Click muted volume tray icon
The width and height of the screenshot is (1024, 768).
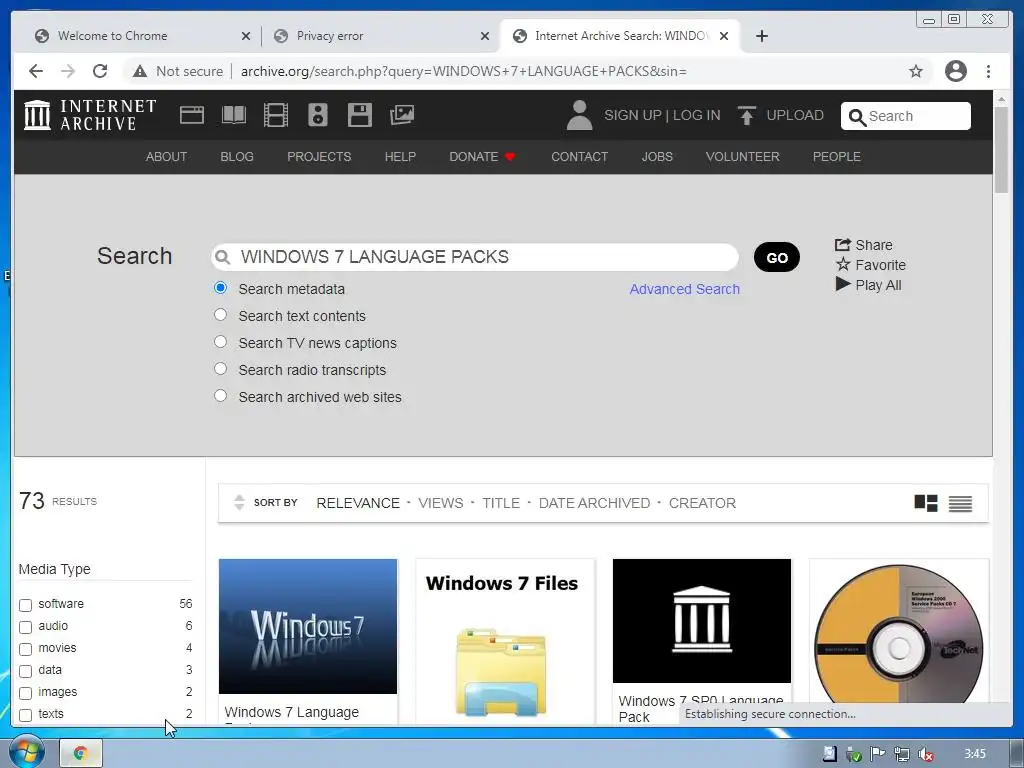925,754
